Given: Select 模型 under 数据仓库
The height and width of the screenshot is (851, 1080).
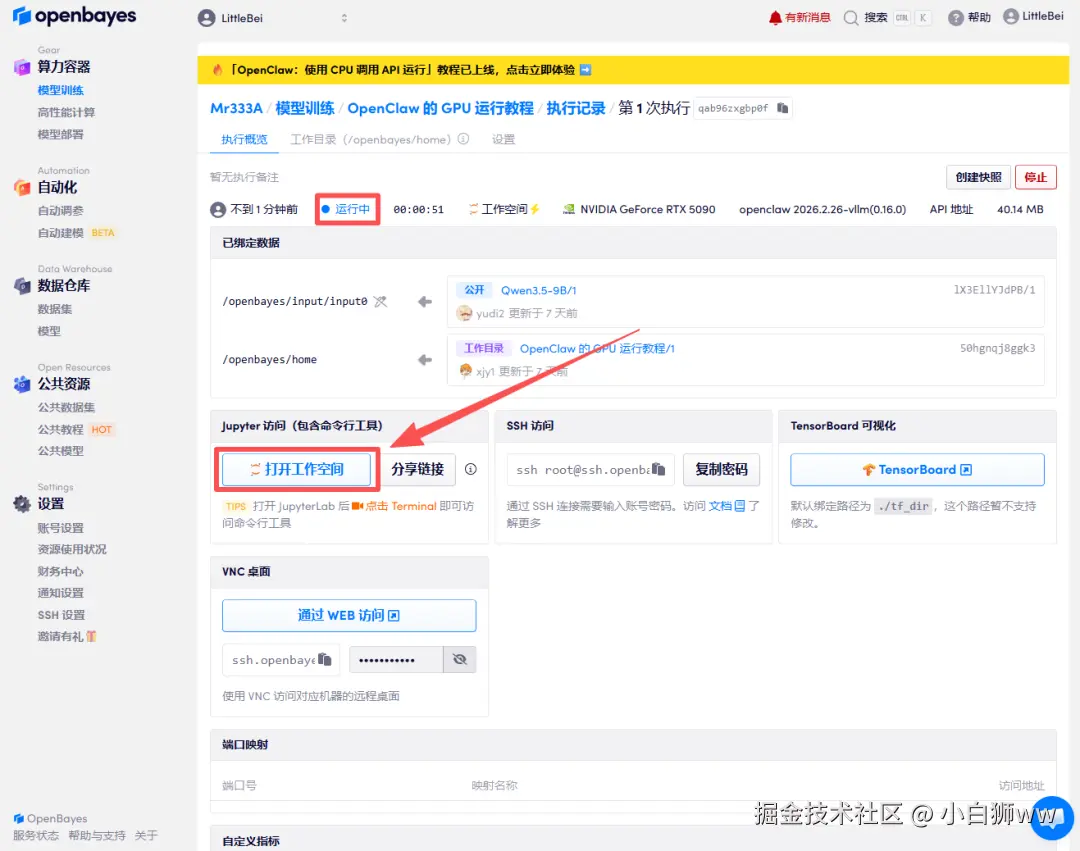Looking at the screenshot, I should (49, 331).
